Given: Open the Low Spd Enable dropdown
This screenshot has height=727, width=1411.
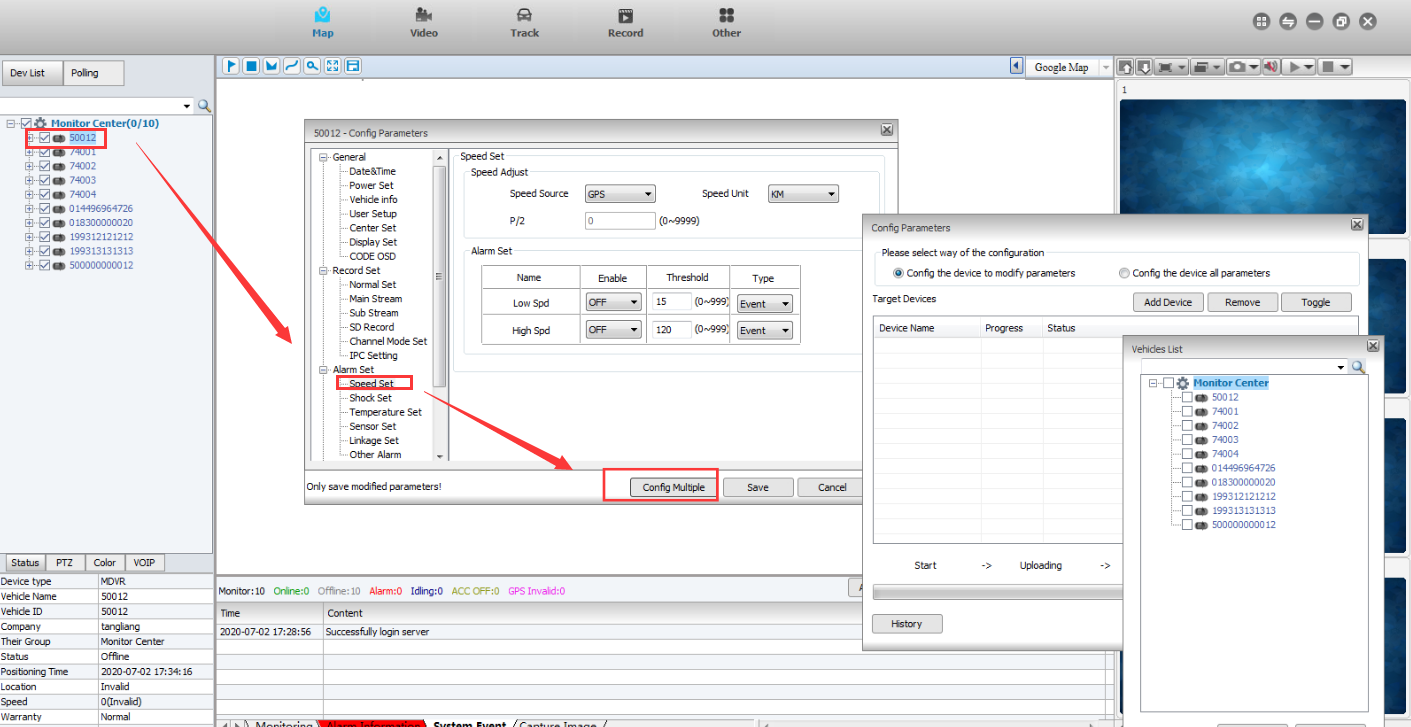Looking at the screenshot, I should (614, 303).
